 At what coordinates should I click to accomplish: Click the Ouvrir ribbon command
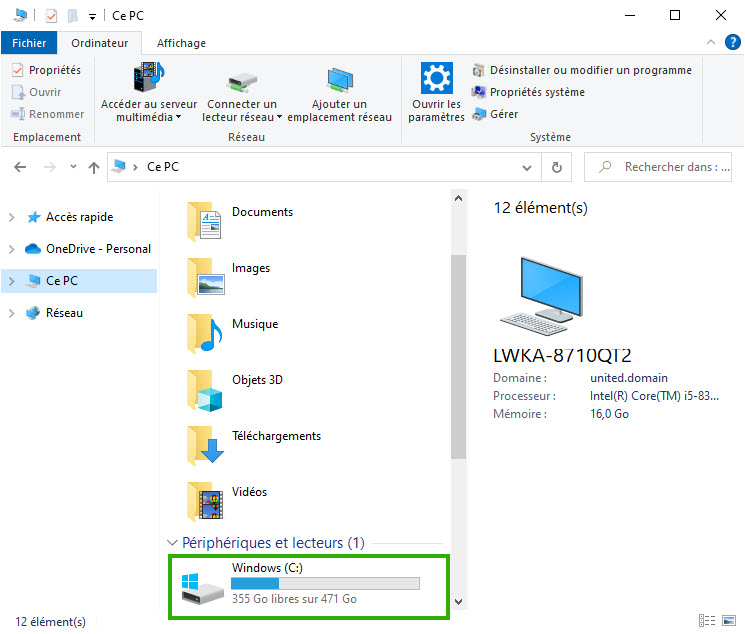[37, 92]
